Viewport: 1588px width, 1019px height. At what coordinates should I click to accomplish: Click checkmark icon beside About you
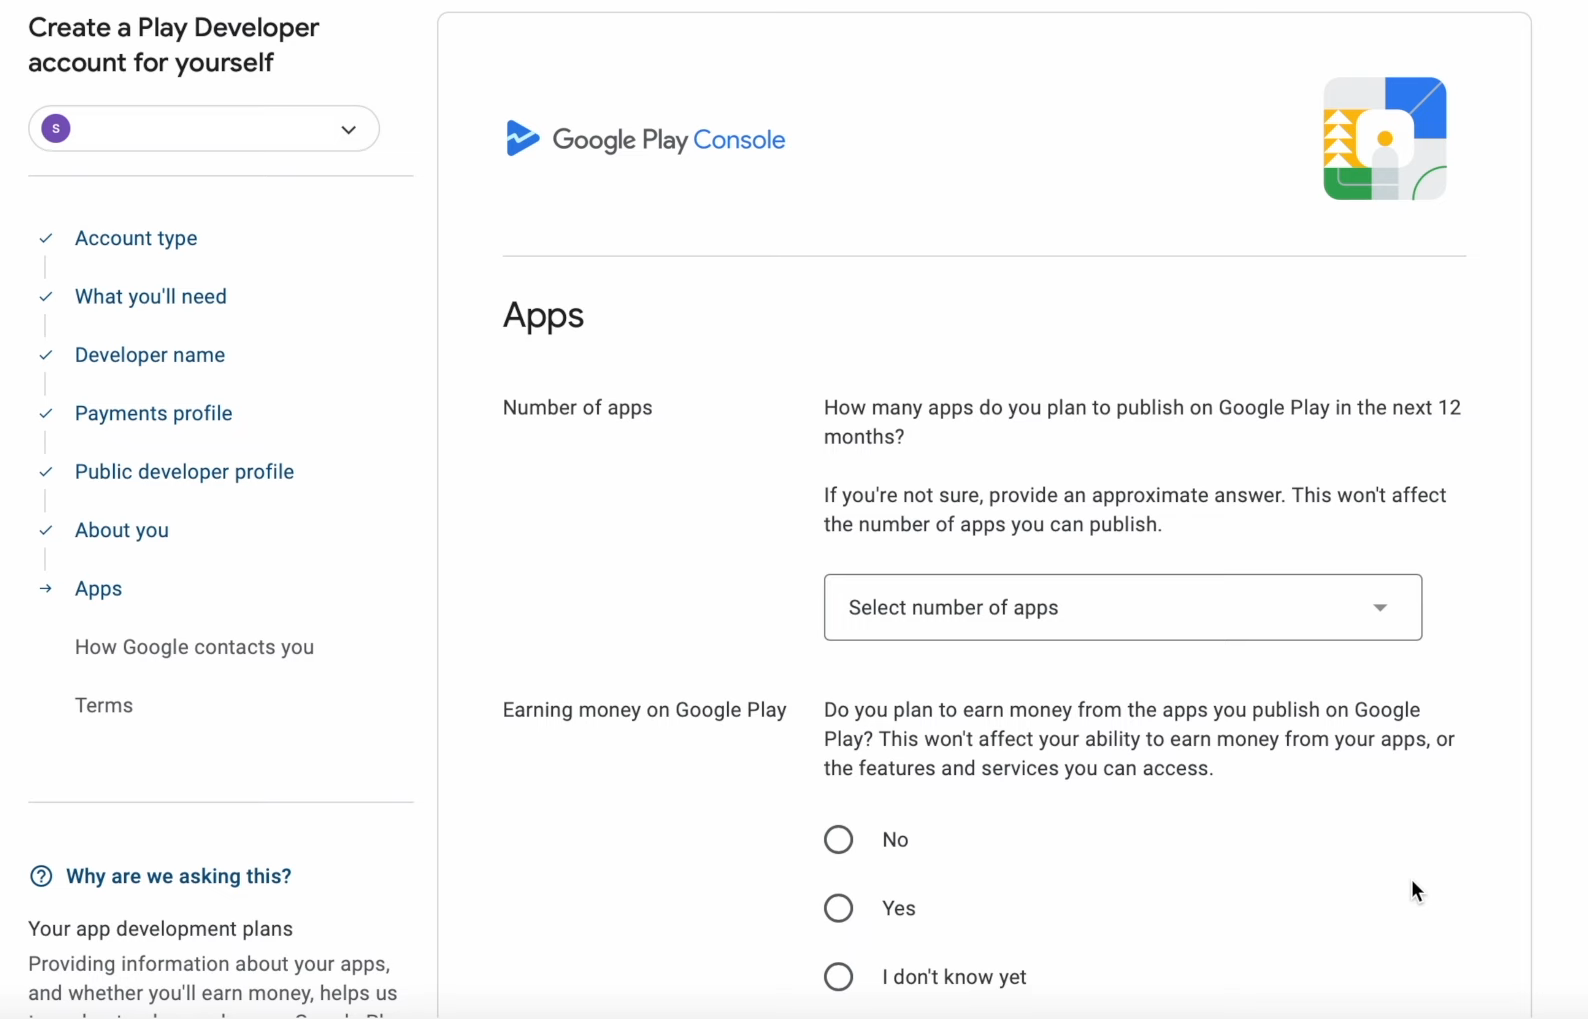click(46, 530)
